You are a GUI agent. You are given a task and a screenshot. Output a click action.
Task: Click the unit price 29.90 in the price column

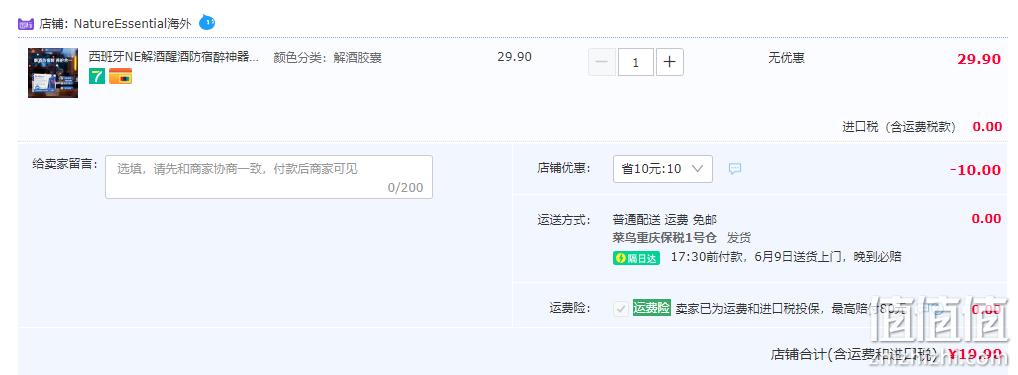point(514,57)
